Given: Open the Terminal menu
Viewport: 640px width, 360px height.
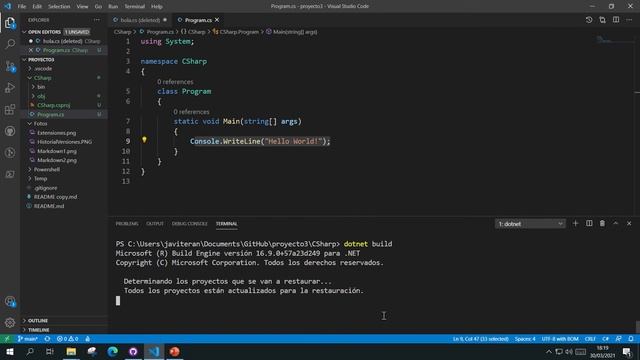Looking at the screenshot, I should [x=135, y=7].
